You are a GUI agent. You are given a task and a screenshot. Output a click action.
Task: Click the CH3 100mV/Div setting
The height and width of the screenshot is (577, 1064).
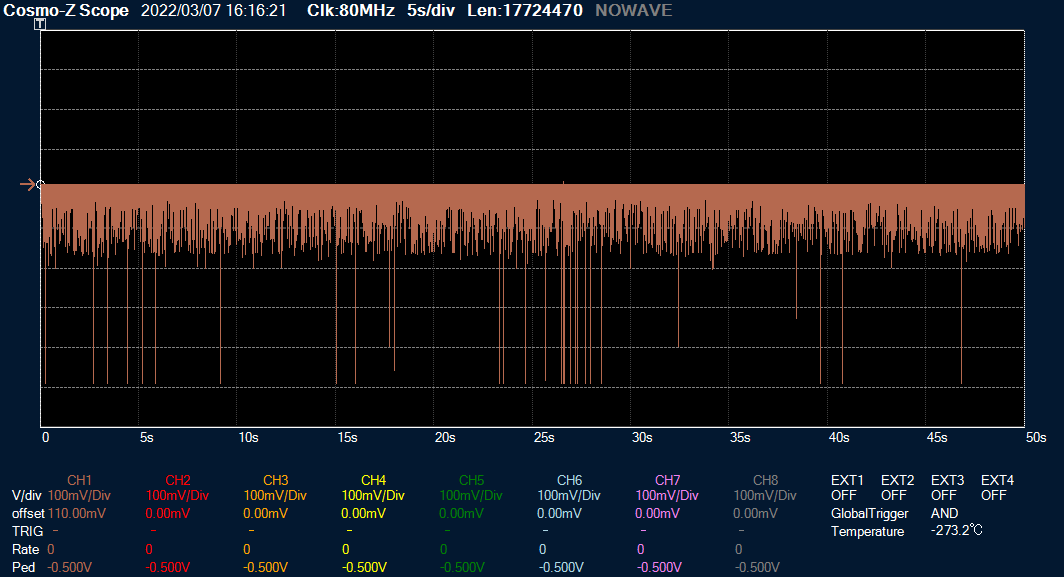coord(275,495)
